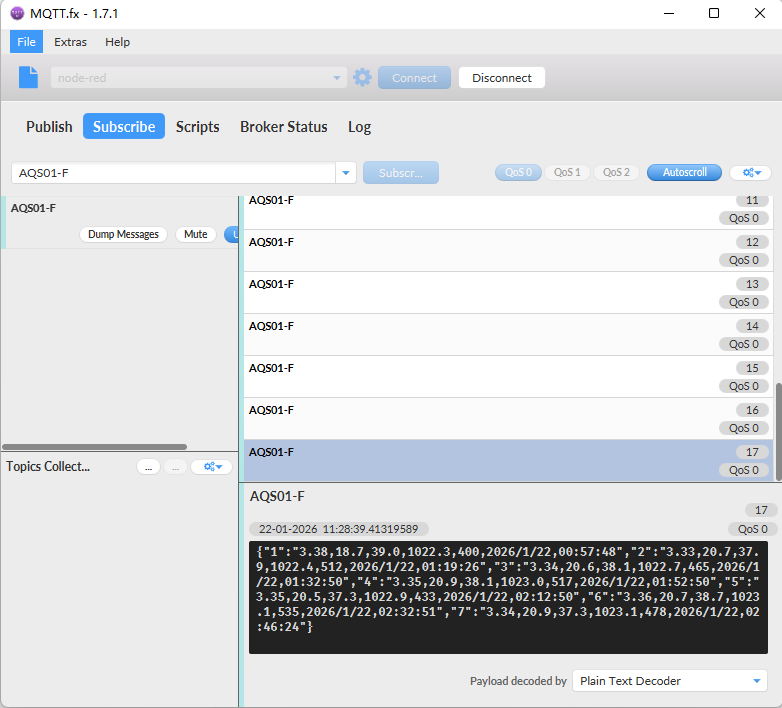Click the topic input field AQS01-F
Image resolution: width=782 pixels, height=708 pixels.
(174, 173)
